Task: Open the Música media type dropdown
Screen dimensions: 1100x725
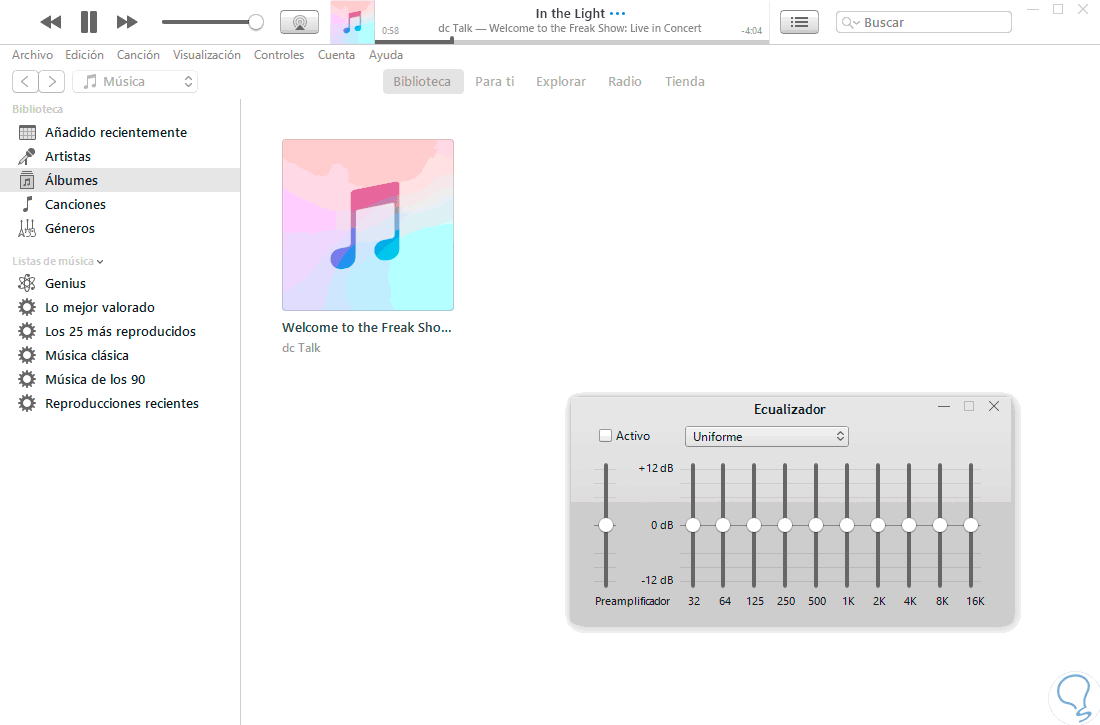Action: 135,81
